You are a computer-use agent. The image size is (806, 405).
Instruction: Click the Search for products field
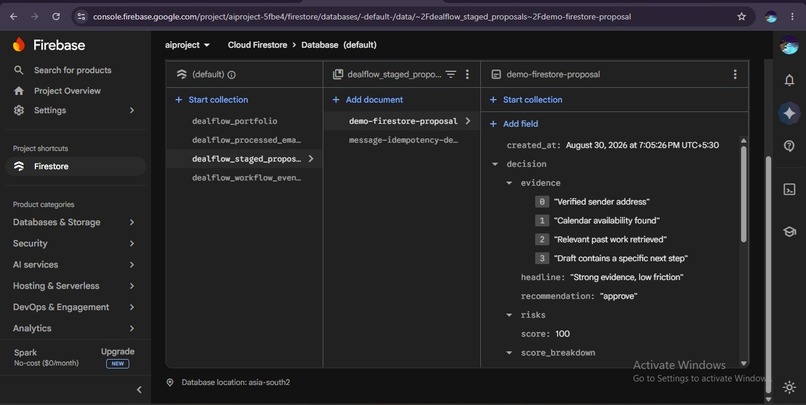72,70
